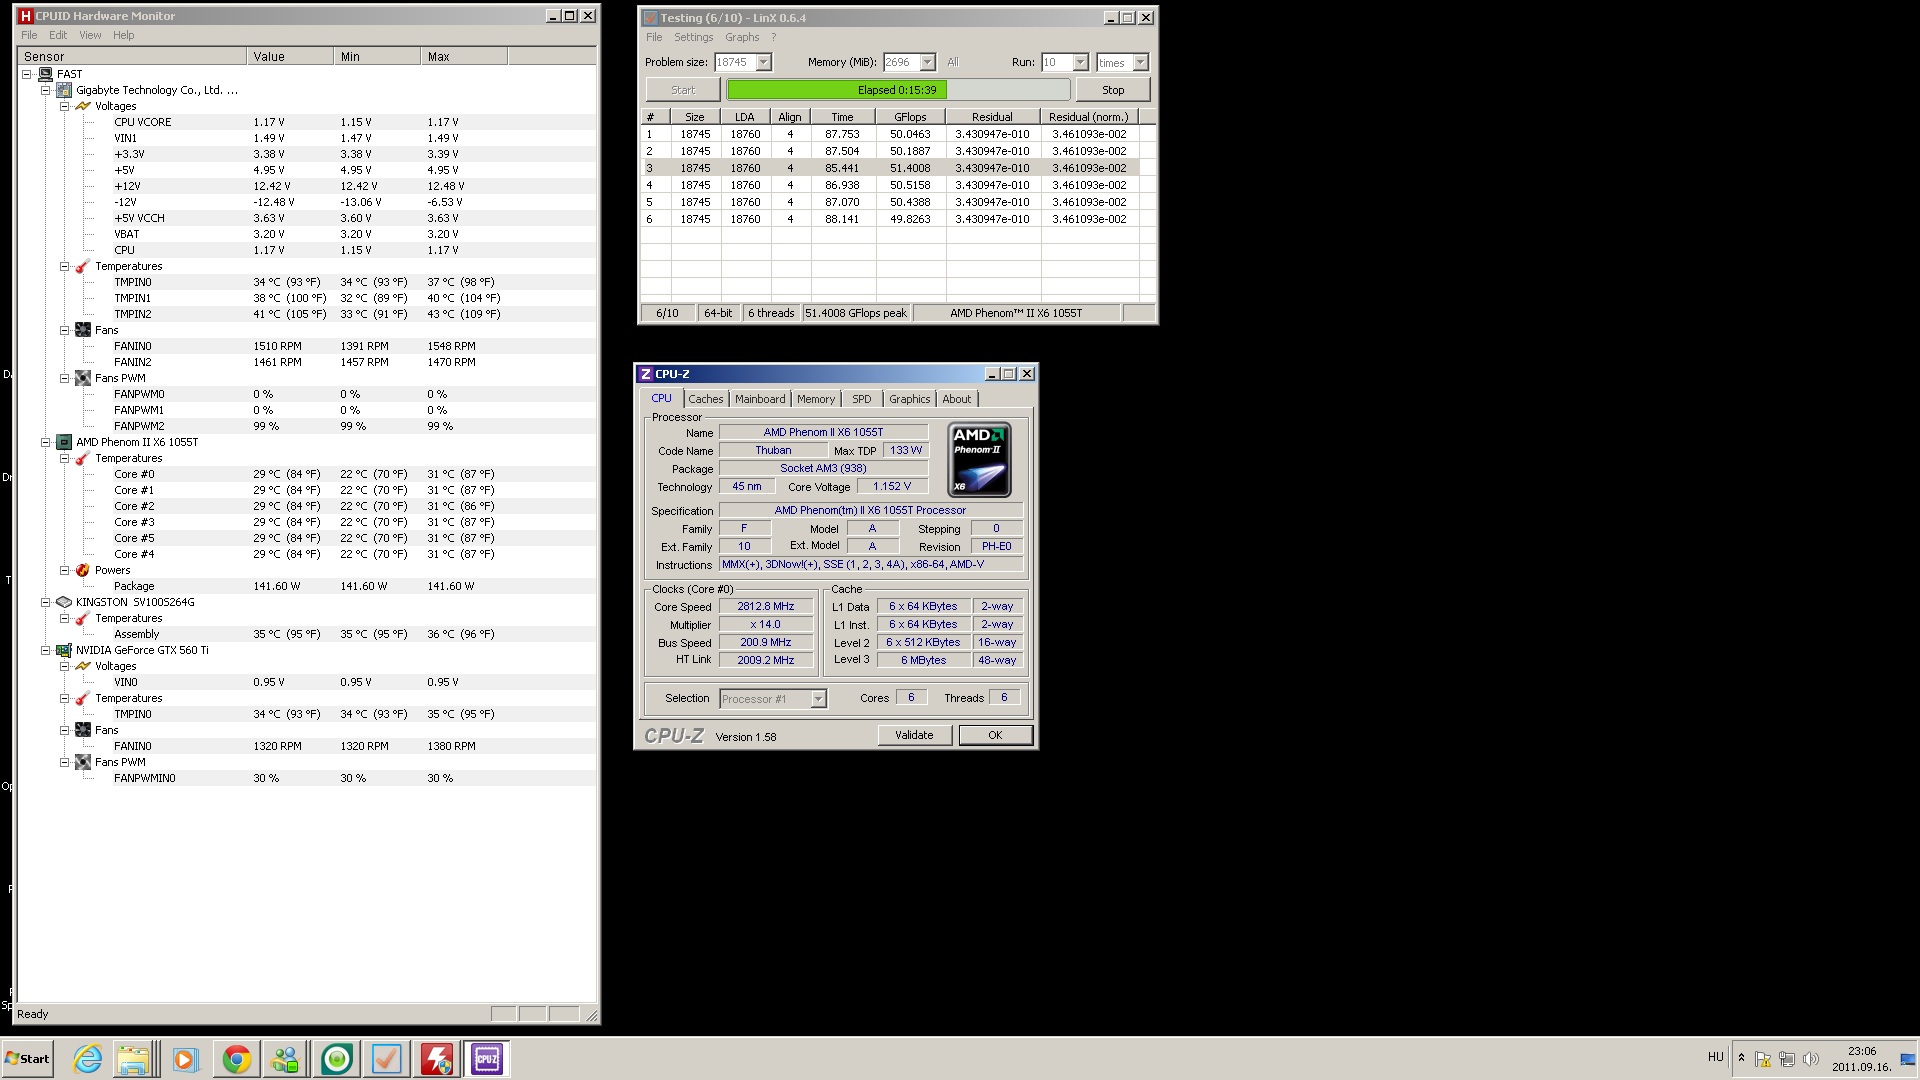Switch to Memory tab in CPU-Z
The image size is (1920, 1080).
(x=815, y=399)
